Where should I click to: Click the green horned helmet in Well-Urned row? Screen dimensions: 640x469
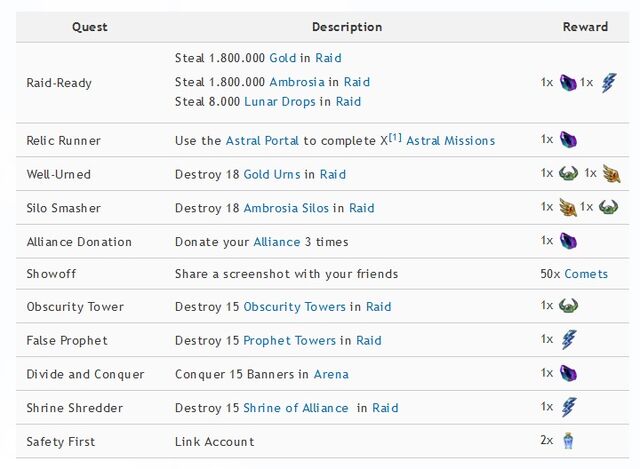click(x=568, y=173)
